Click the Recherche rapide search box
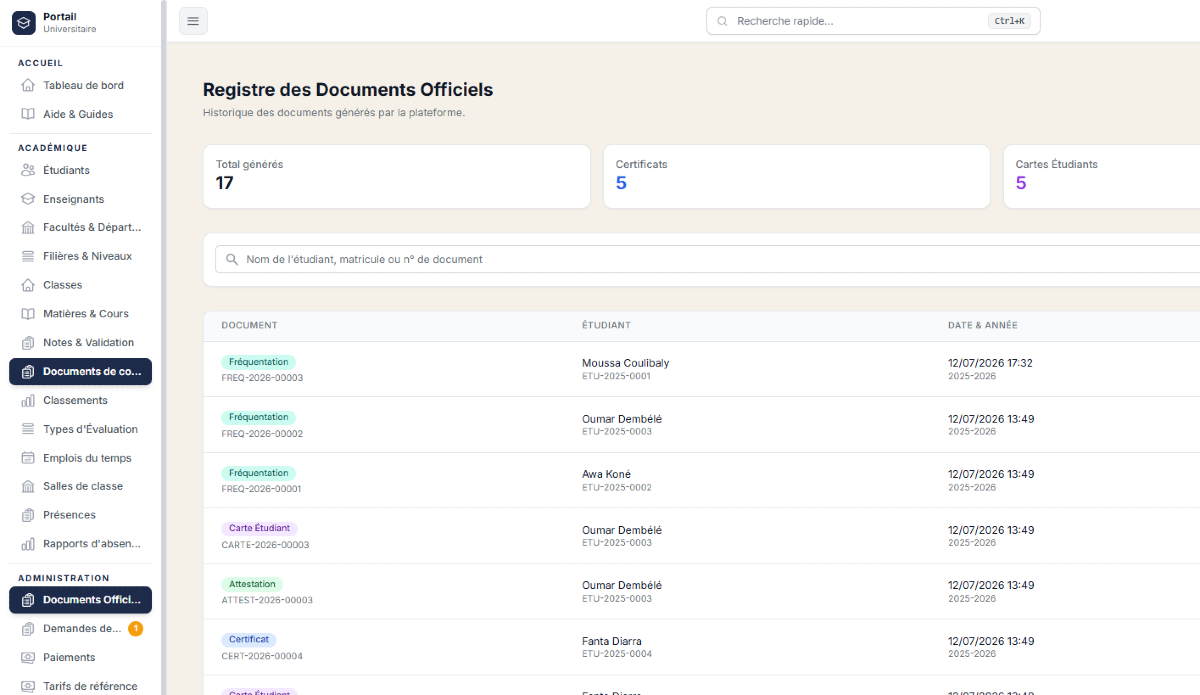Viewport: 1200px width, 695px height. [873, 21]
